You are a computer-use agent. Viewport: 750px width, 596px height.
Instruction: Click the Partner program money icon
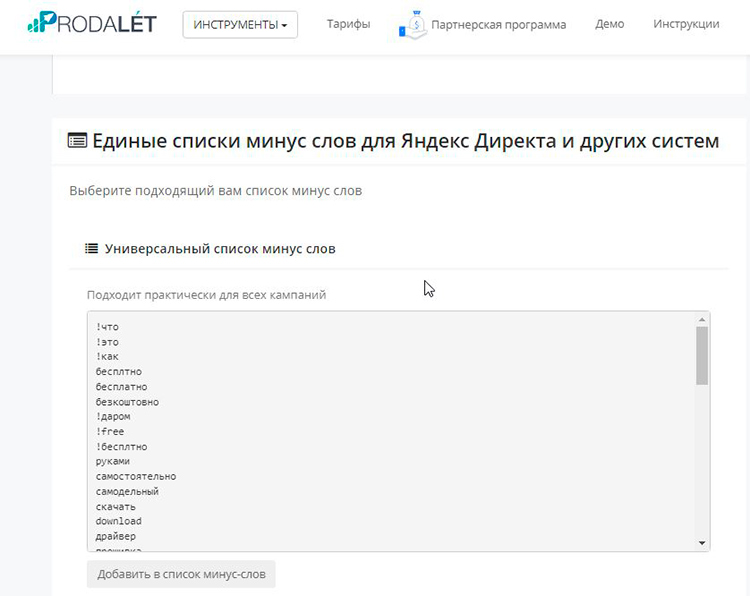(x=411, y=24)
